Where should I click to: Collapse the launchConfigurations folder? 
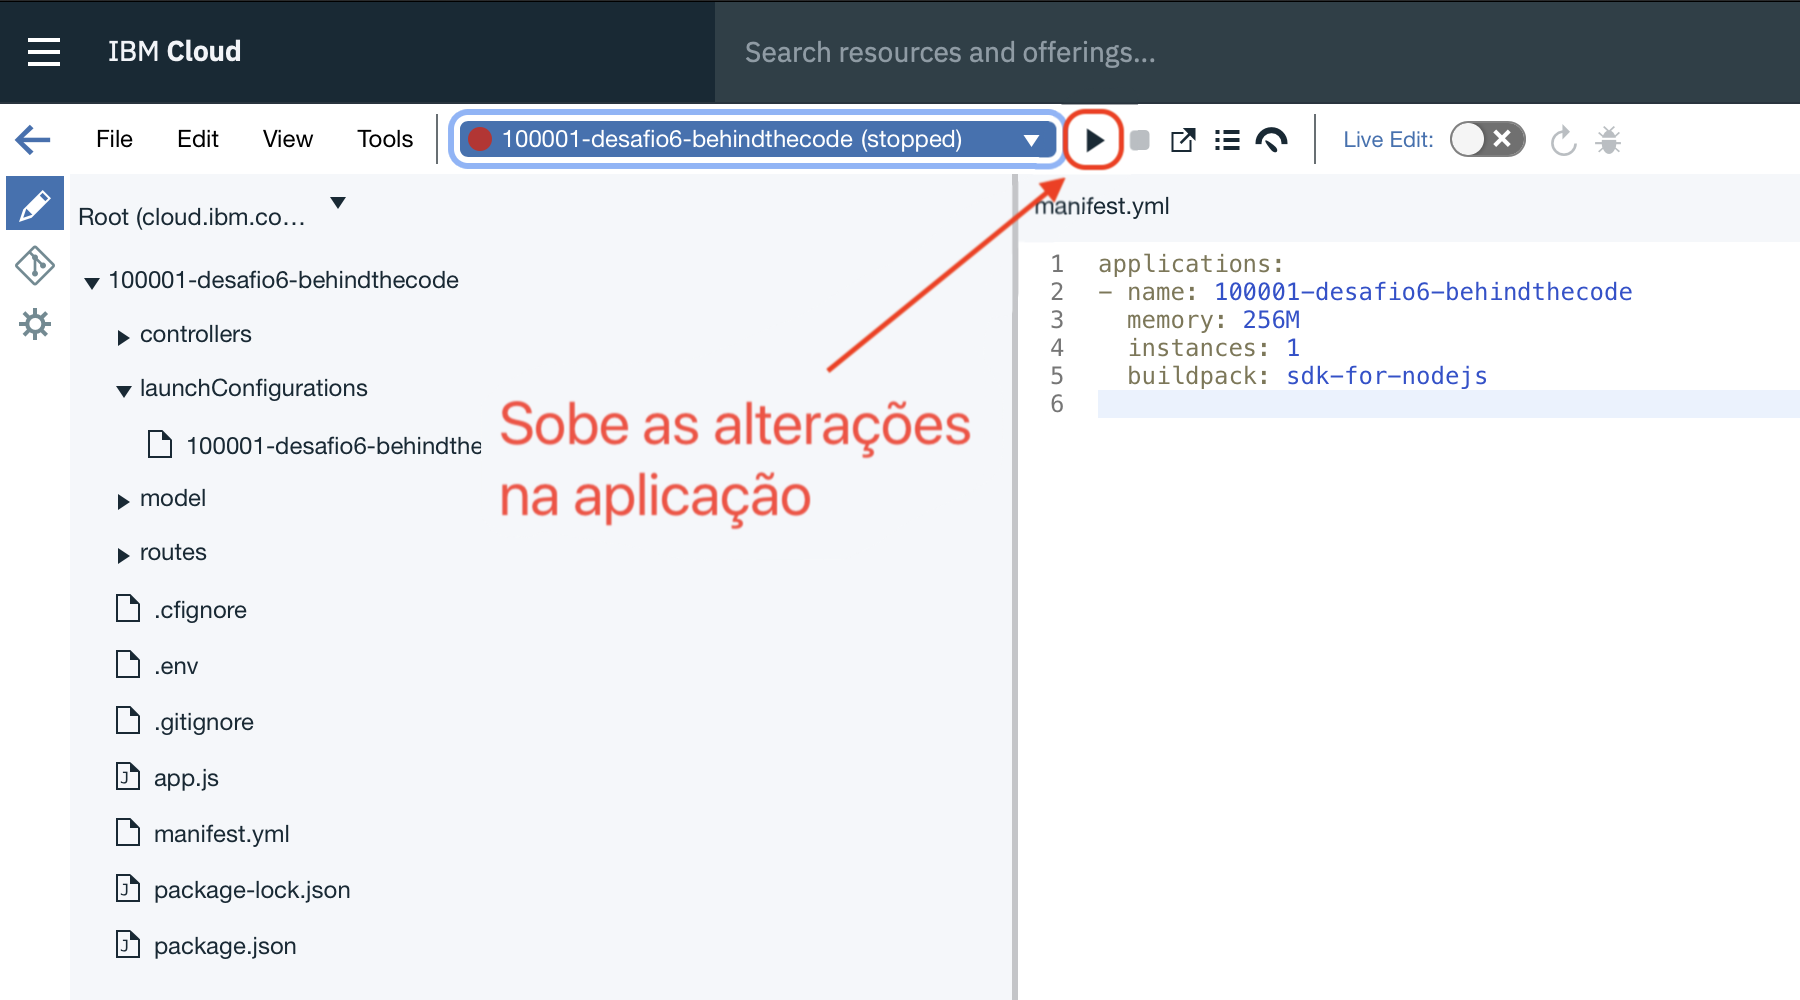pos(124,391)
